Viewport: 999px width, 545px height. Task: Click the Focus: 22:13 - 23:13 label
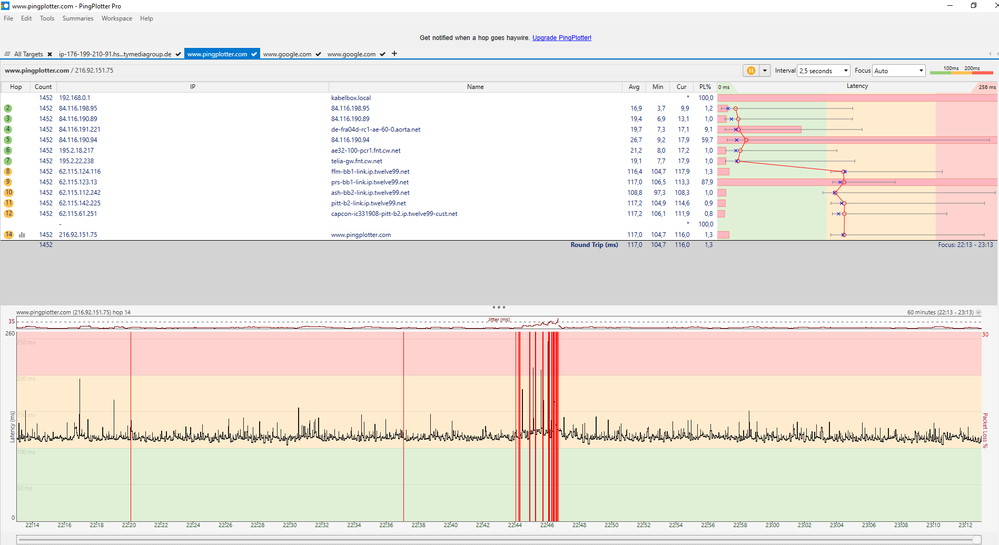point(965,245)
